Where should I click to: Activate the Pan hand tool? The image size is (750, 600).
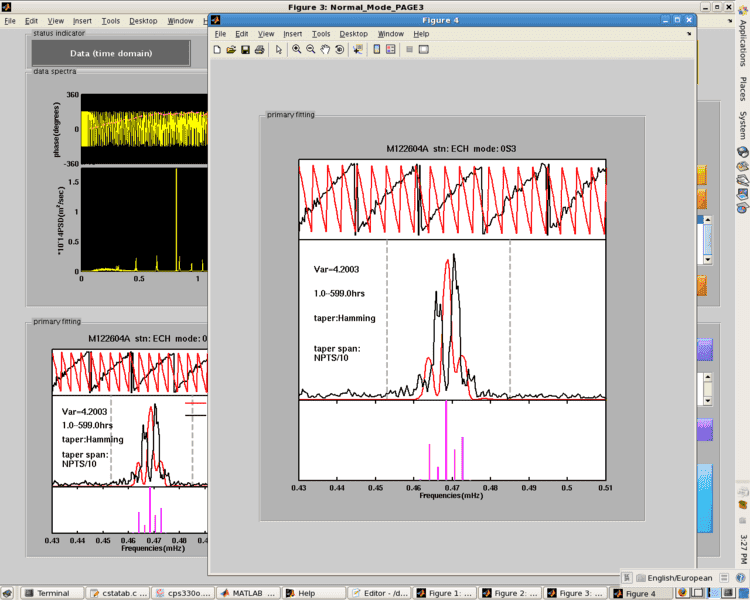325,49
